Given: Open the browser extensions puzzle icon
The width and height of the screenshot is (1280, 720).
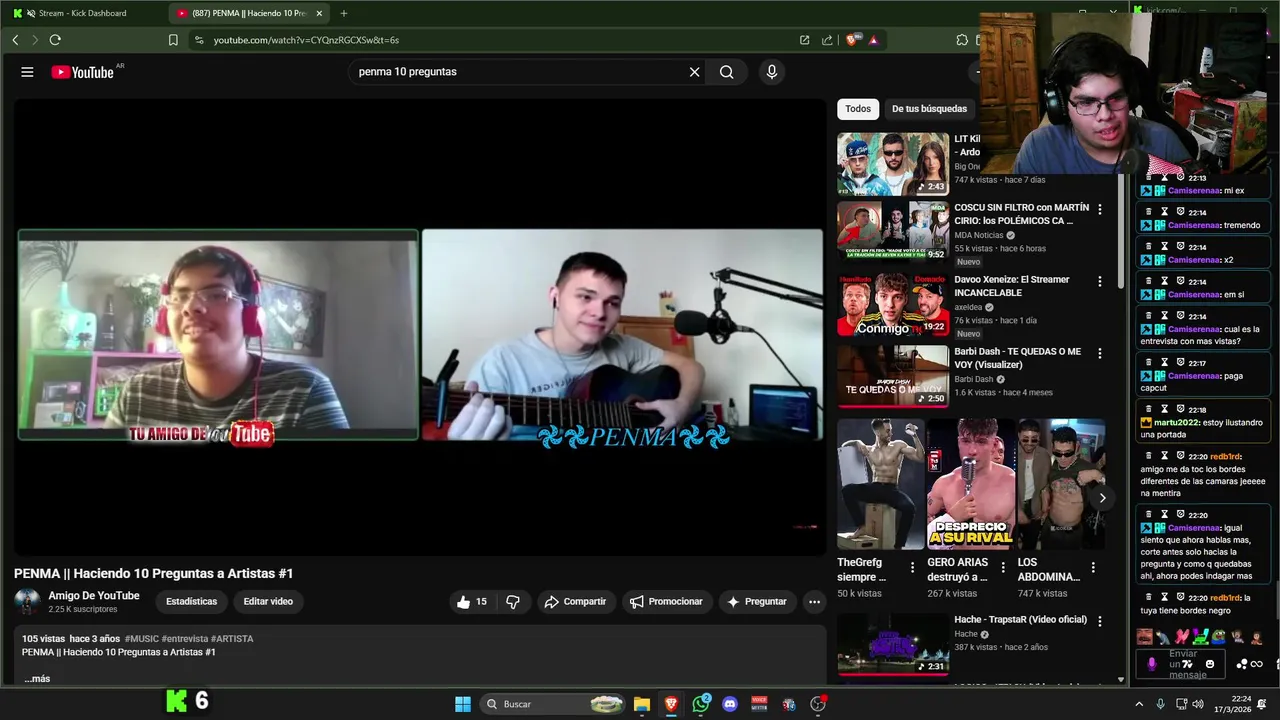Looking at the screenshot, I should 962,40.
